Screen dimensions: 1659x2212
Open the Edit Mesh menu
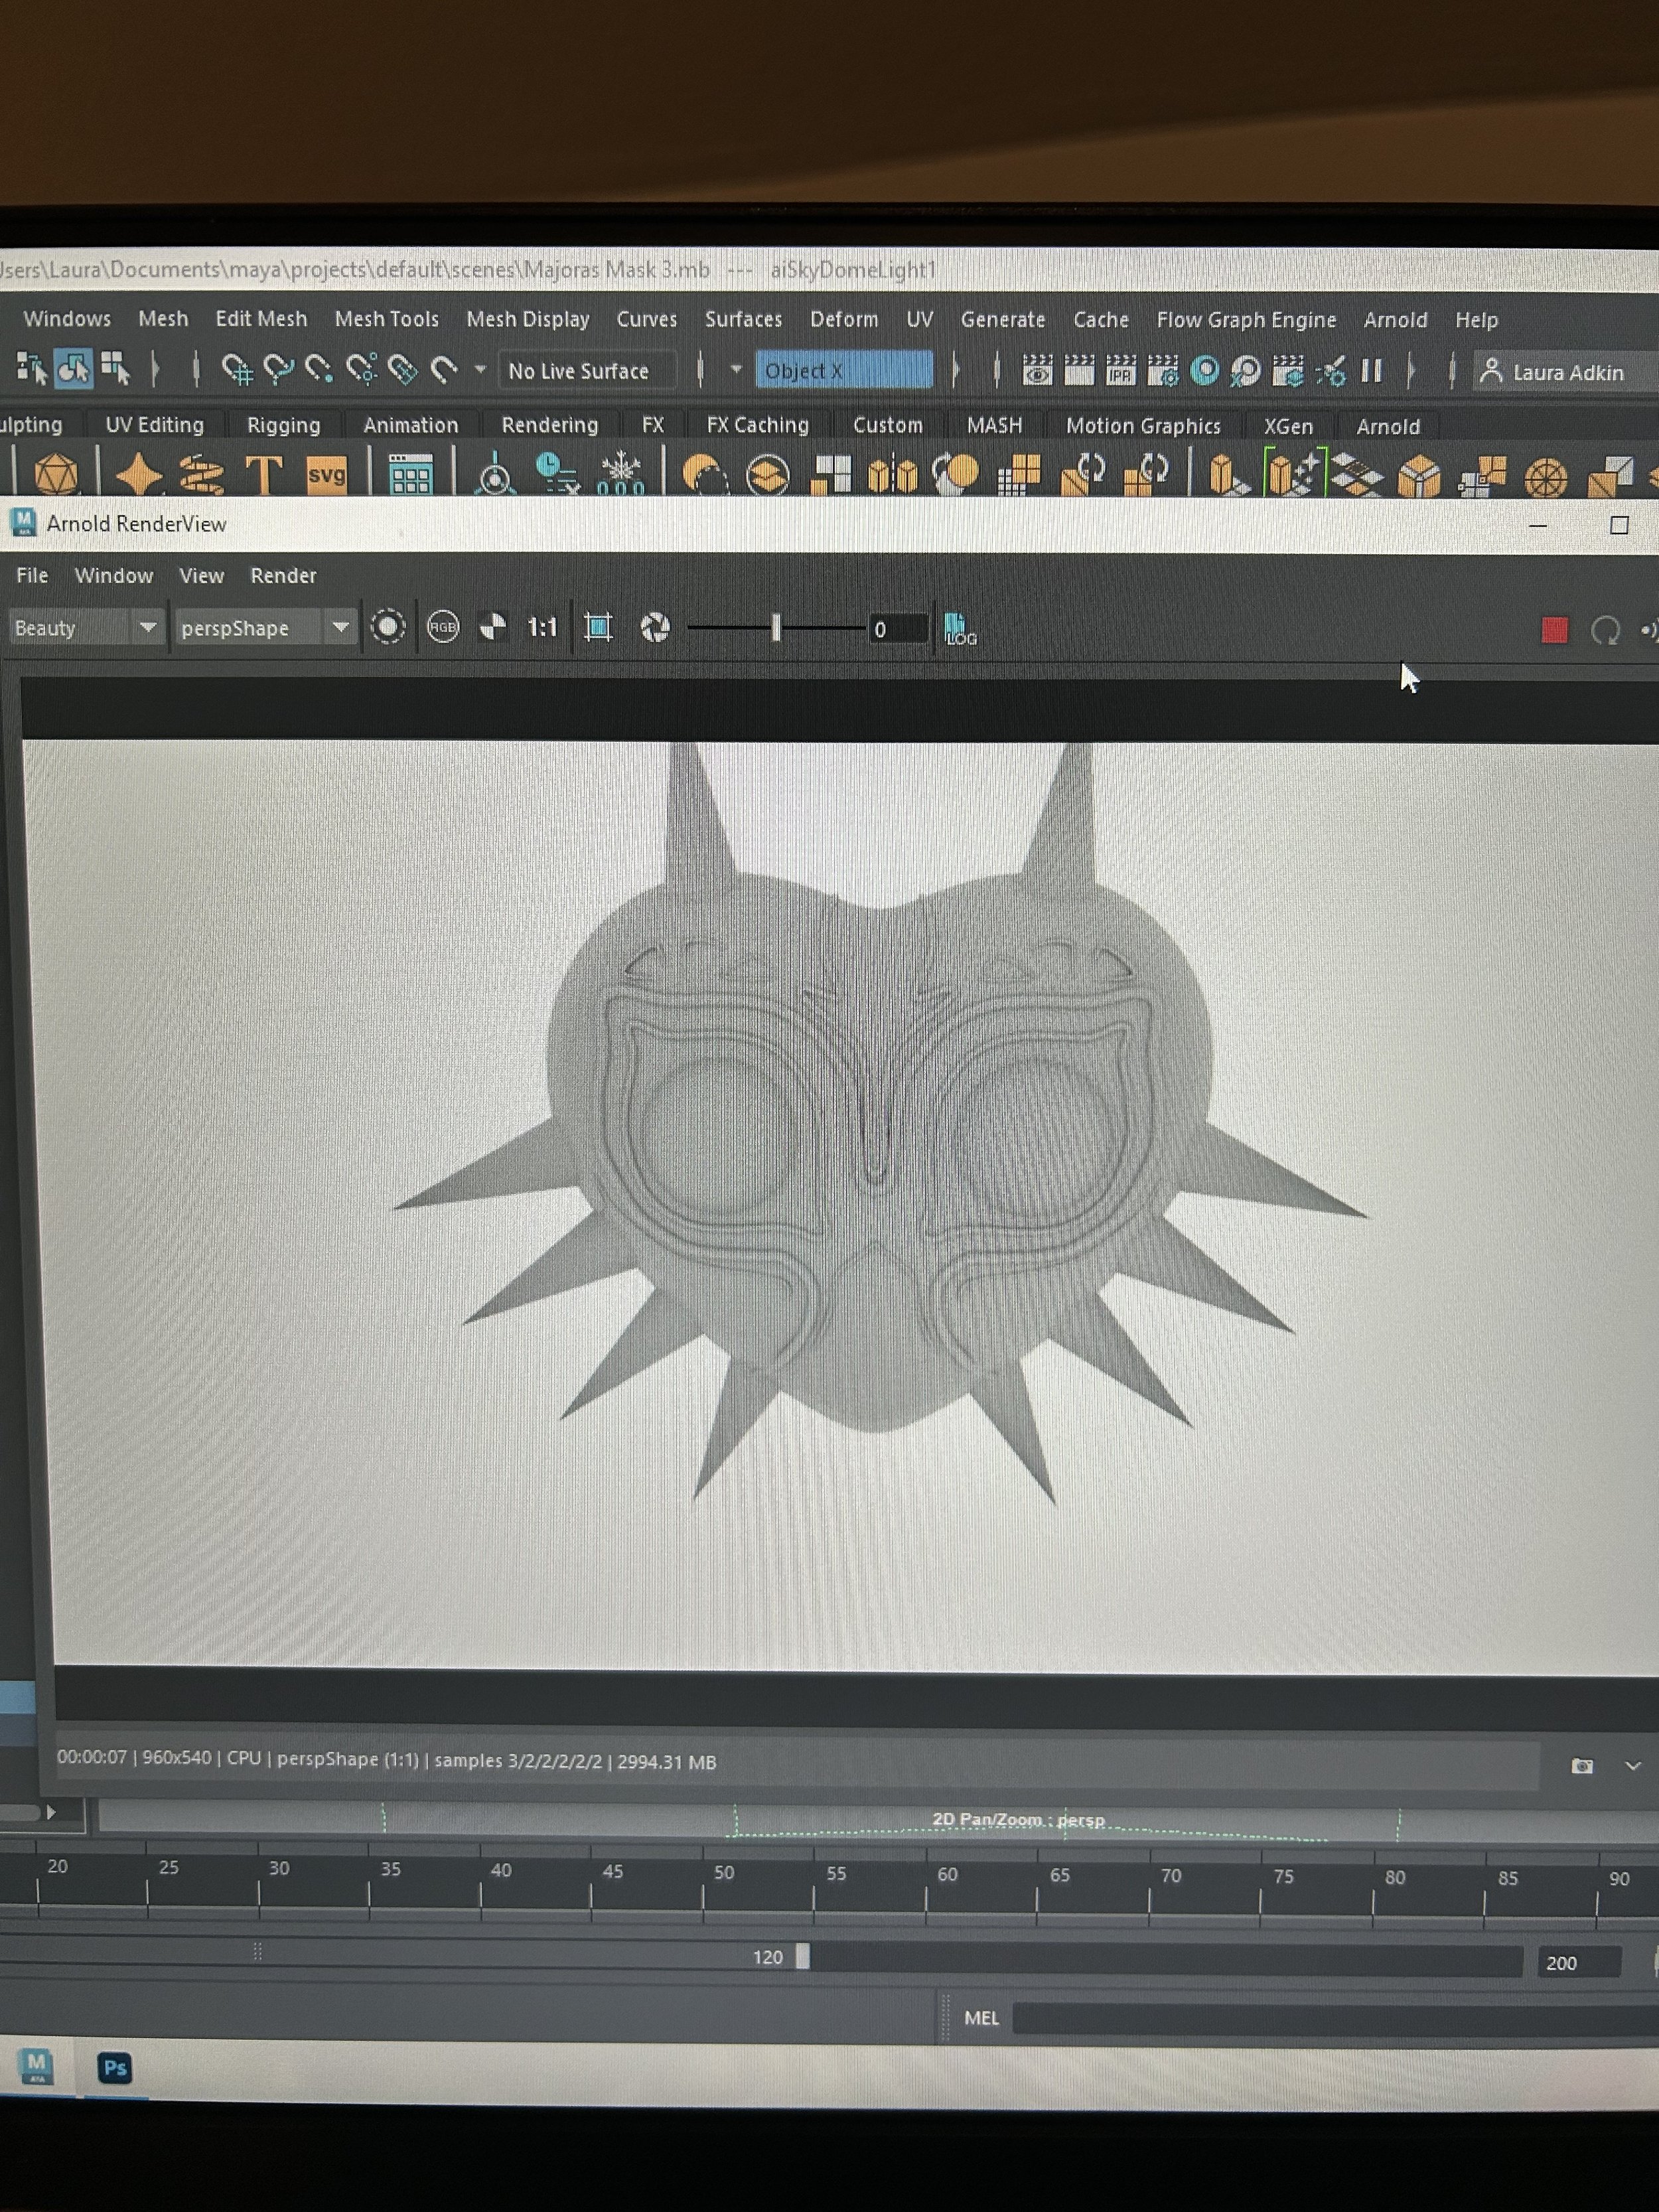pos(261,318)
